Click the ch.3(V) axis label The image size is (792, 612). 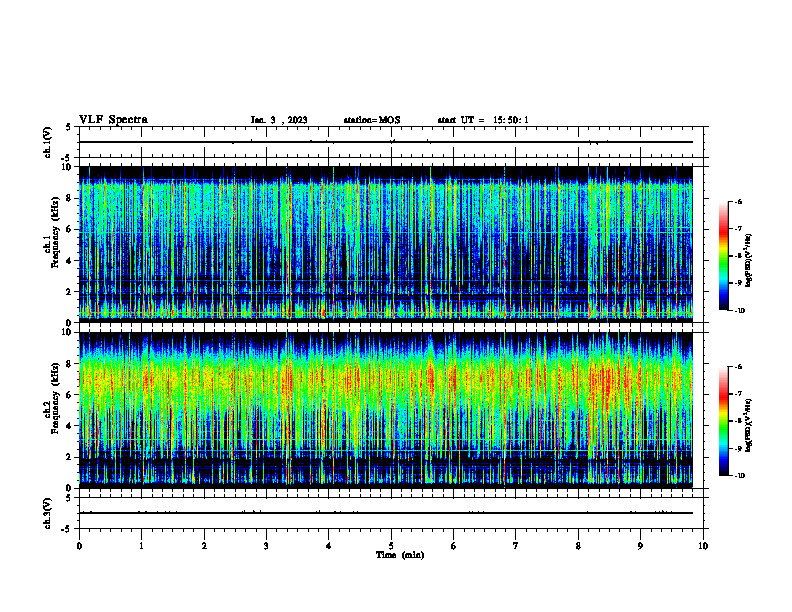pos(48,513)
